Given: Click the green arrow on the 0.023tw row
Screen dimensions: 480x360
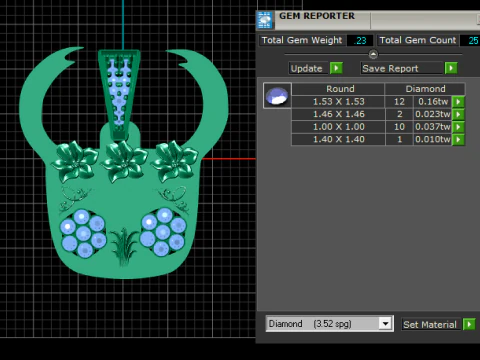Looking at the screenshot, I should [458, 114].
